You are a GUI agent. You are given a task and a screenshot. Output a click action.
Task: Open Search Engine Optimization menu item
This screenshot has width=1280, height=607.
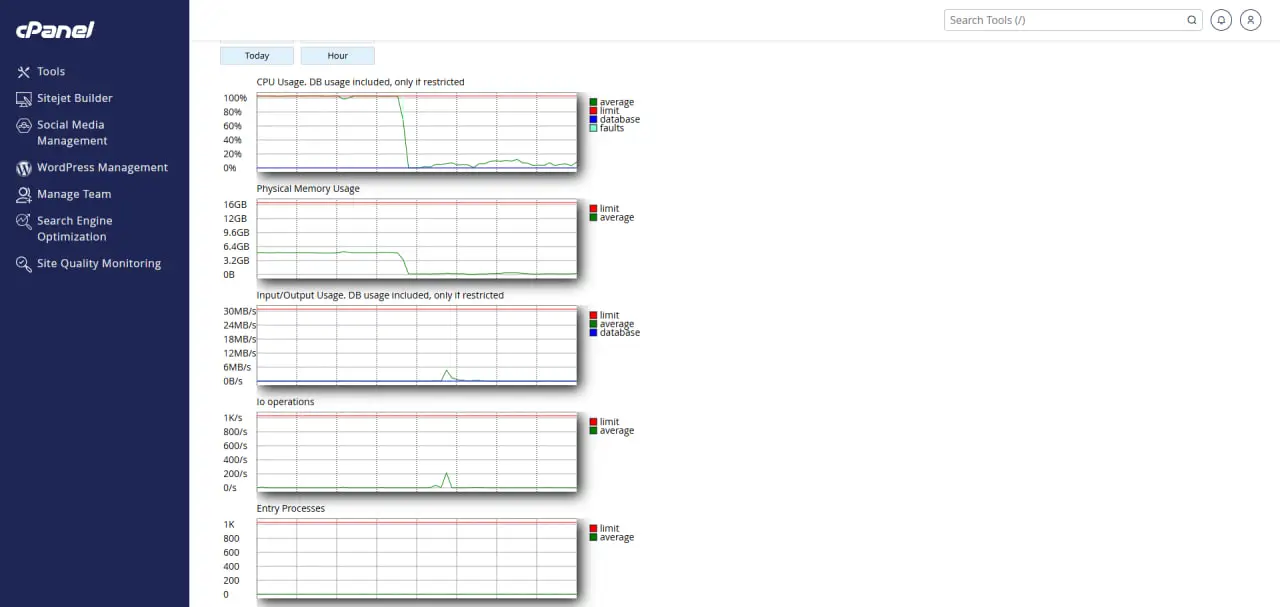(74, 229)
